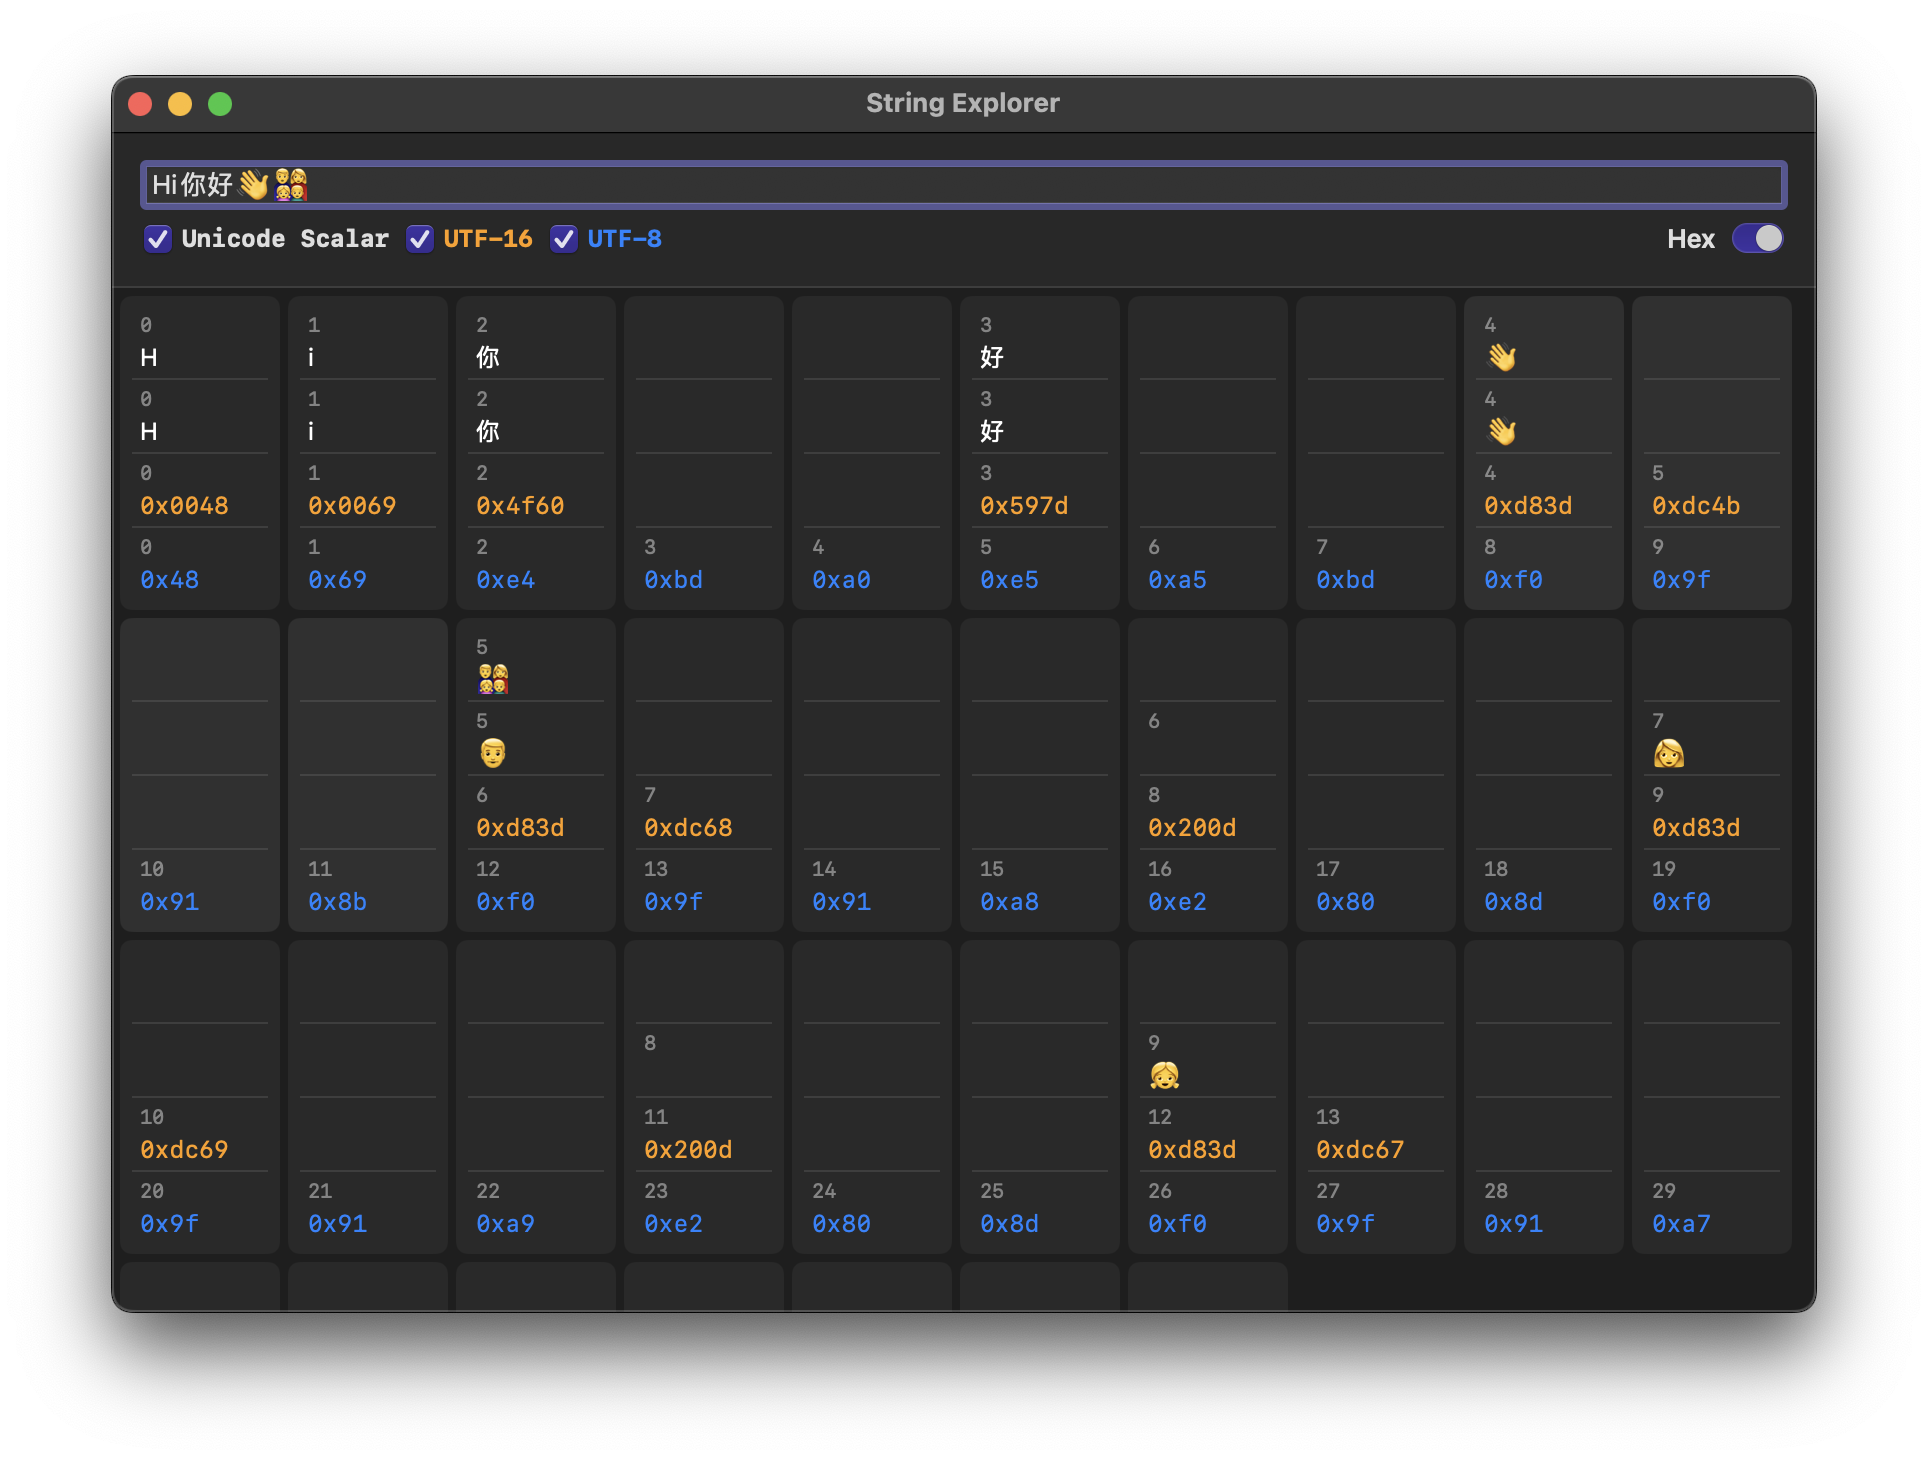
Task: Click the 0xdc69 UTF-16 code unit
Action: pyautogui.click(x=184, y=1150)
